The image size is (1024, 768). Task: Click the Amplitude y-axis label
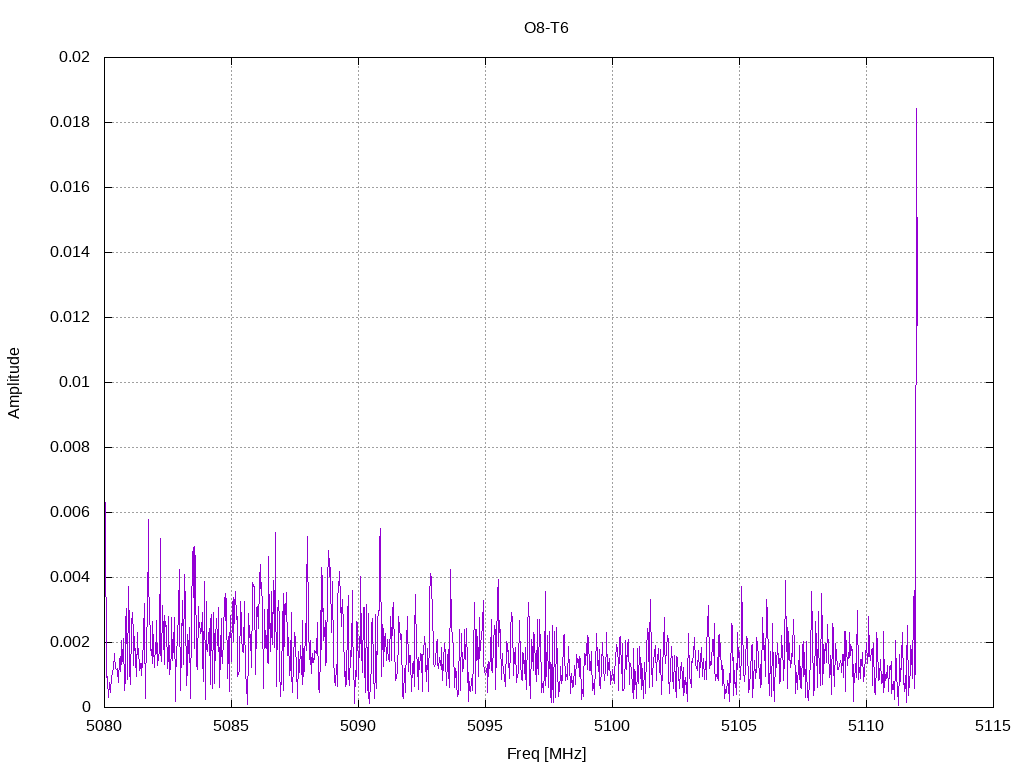coord(14,383)
